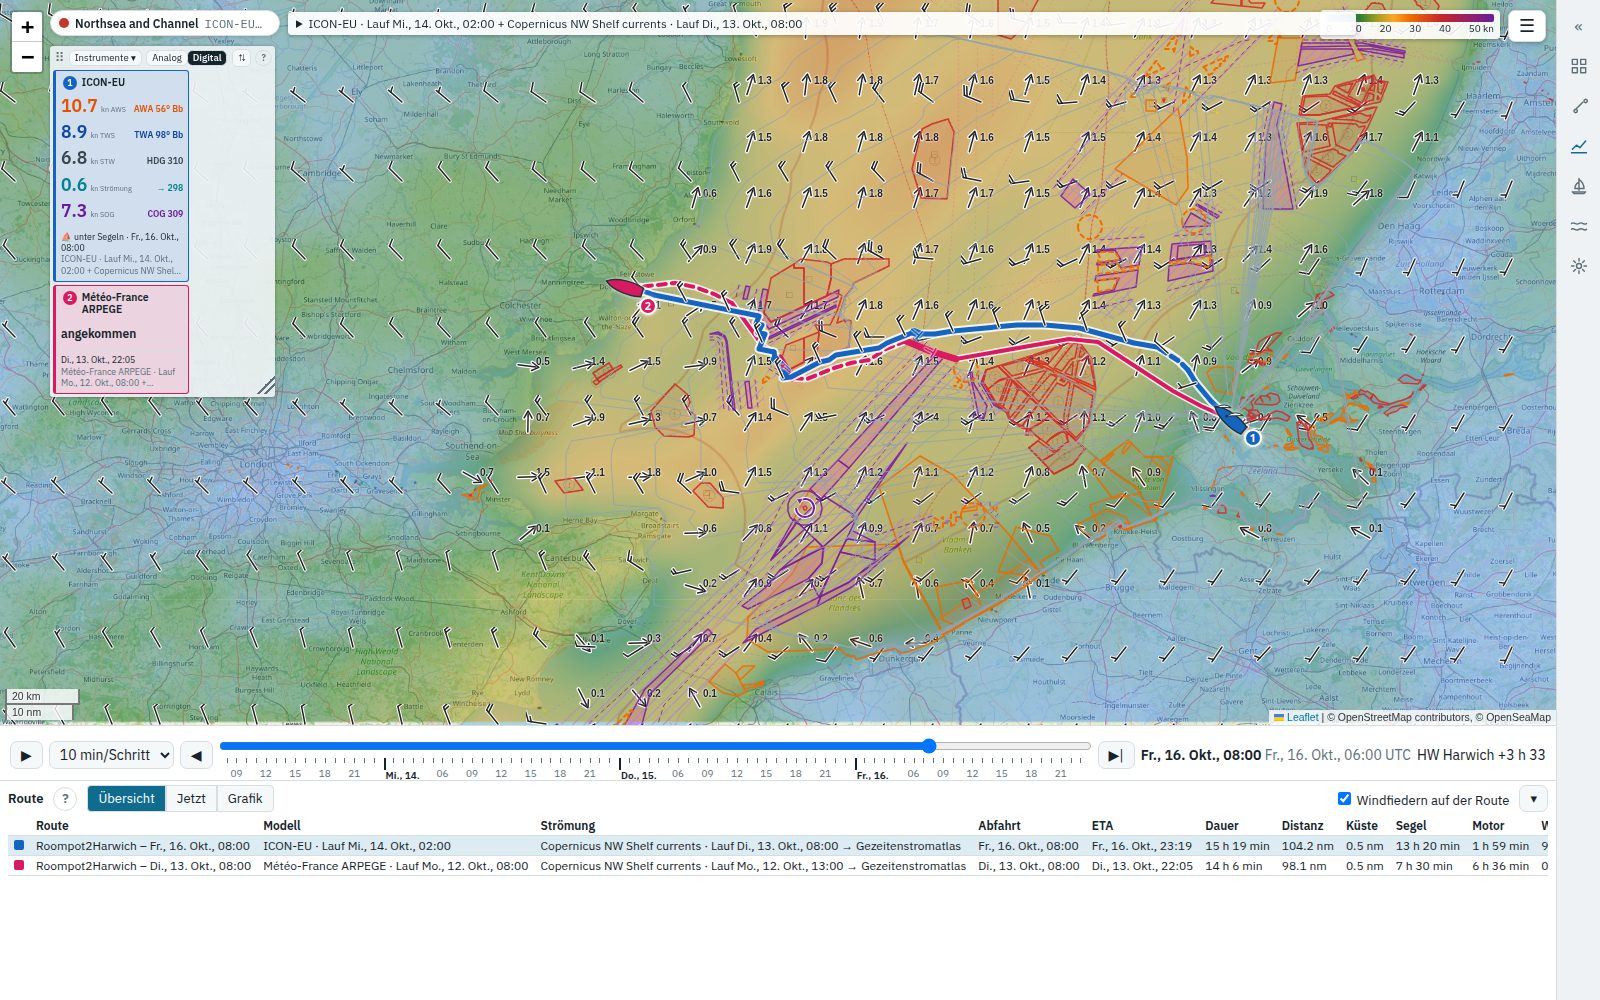The height and width of the screenshot is (1000, 1600).
Task: Toggle Windfiedern auf der Route checkbox
Action: pos(1344,798)
